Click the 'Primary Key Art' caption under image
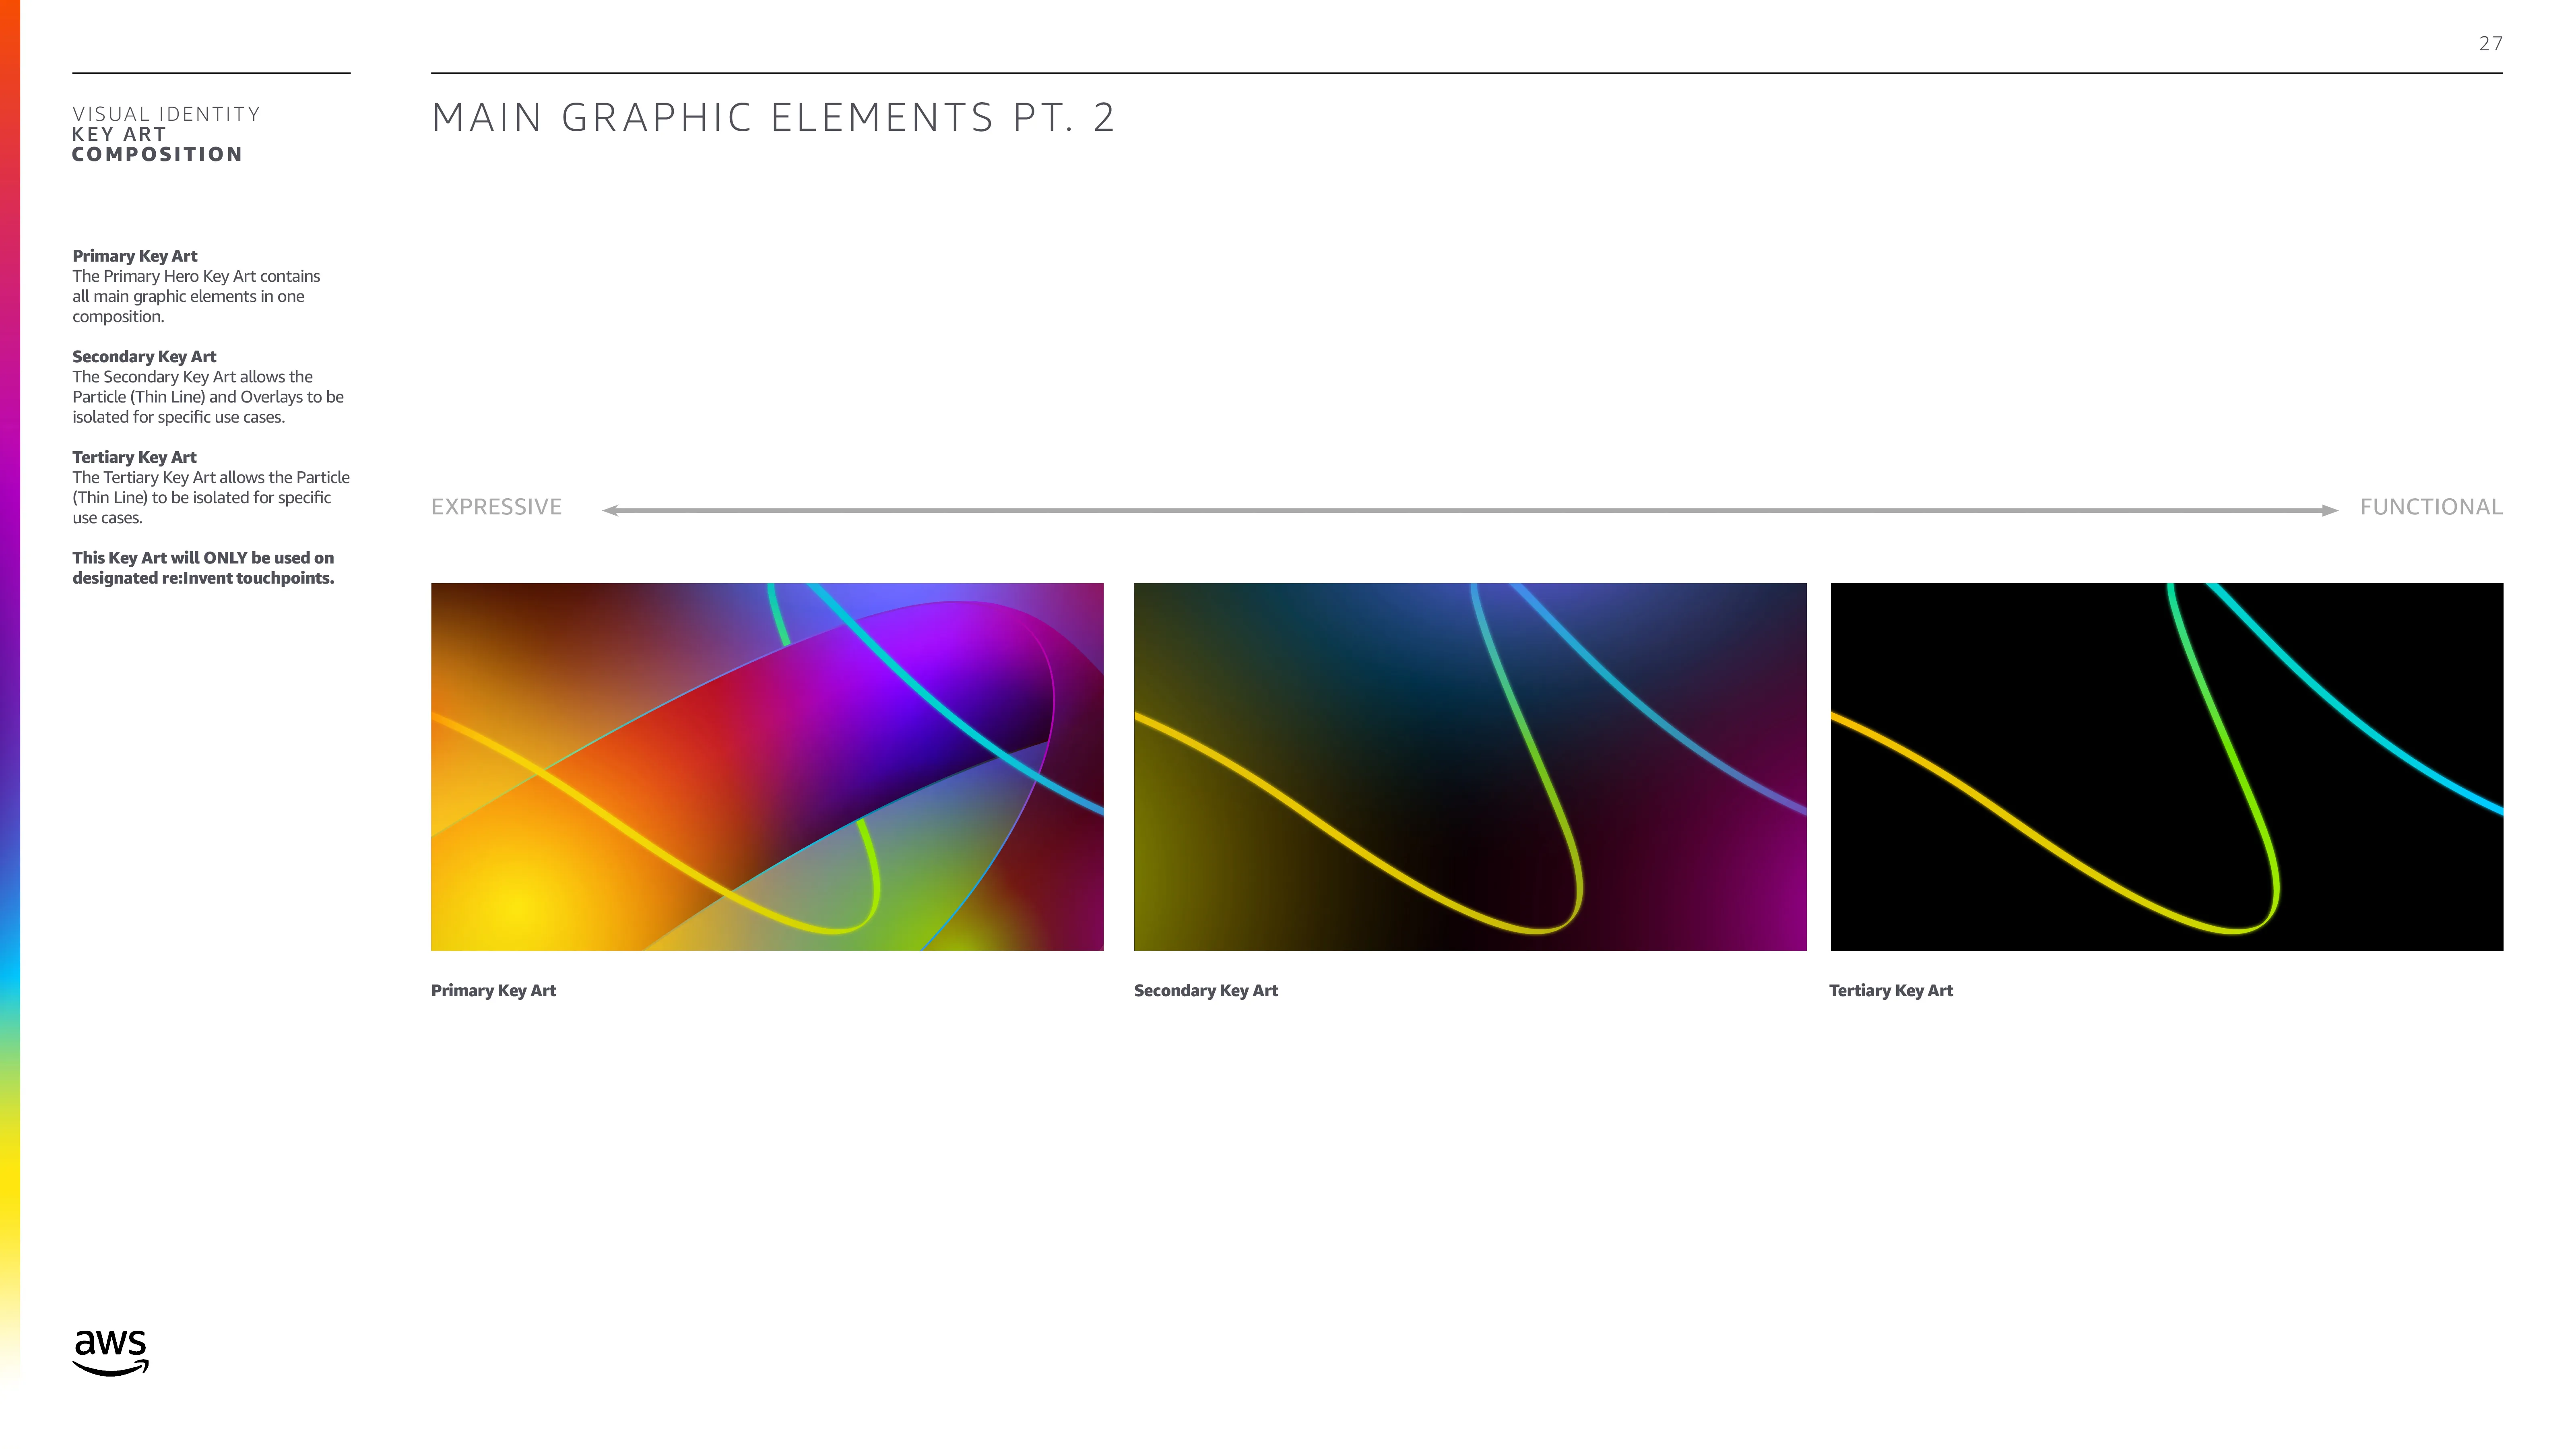Viewport: 2576px width, 1449px height. pos(493,991)
